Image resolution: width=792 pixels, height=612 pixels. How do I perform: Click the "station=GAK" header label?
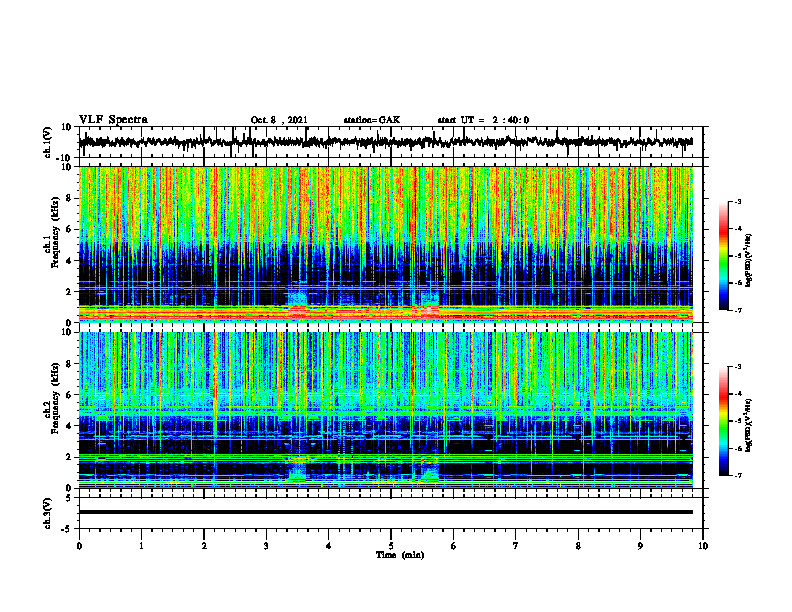(372, 120)
